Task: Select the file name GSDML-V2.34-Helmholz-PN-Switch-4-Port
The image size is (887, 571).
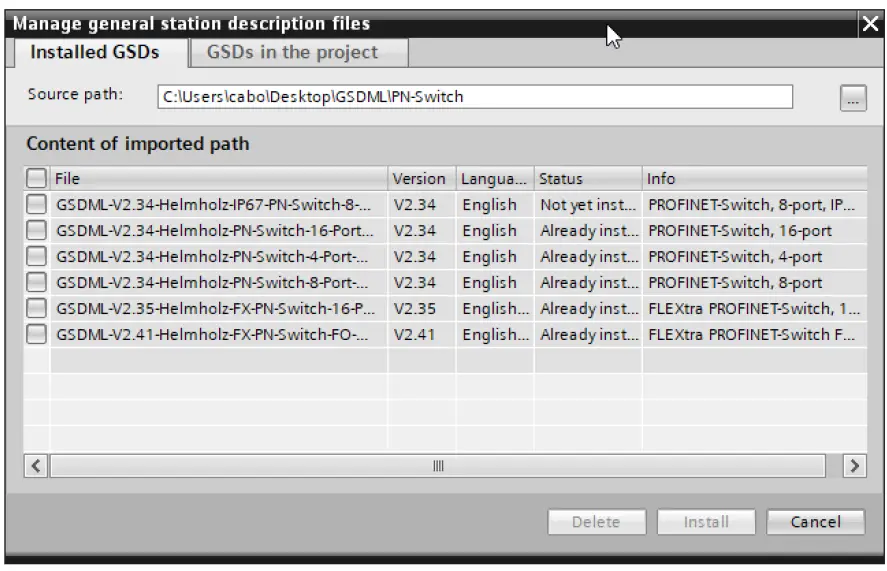Action: click(x=212, y=256)
